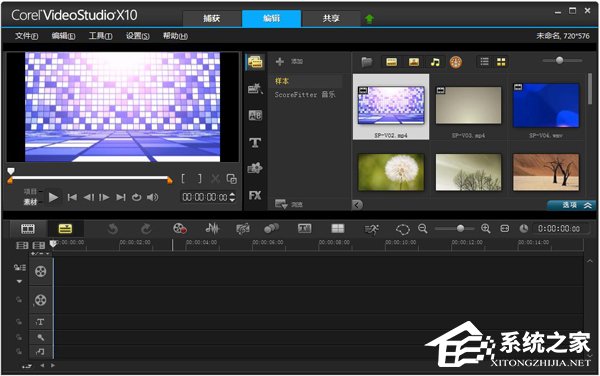The width and height of the screenshot is (600, 376).
Task: Jump to the start of clip
Action: coord(72,197)
